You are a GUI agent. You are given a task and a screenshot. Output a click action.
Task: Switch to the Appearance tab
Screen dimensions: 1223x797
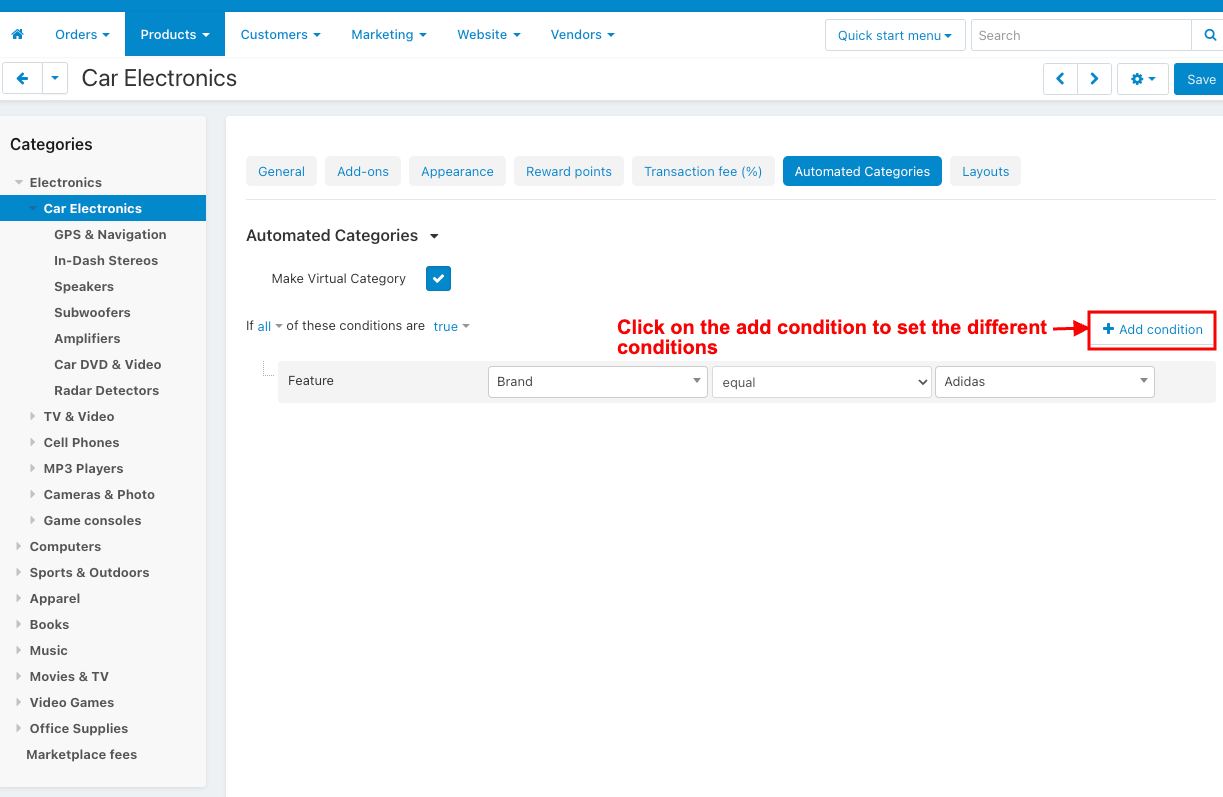coord(457,171)
